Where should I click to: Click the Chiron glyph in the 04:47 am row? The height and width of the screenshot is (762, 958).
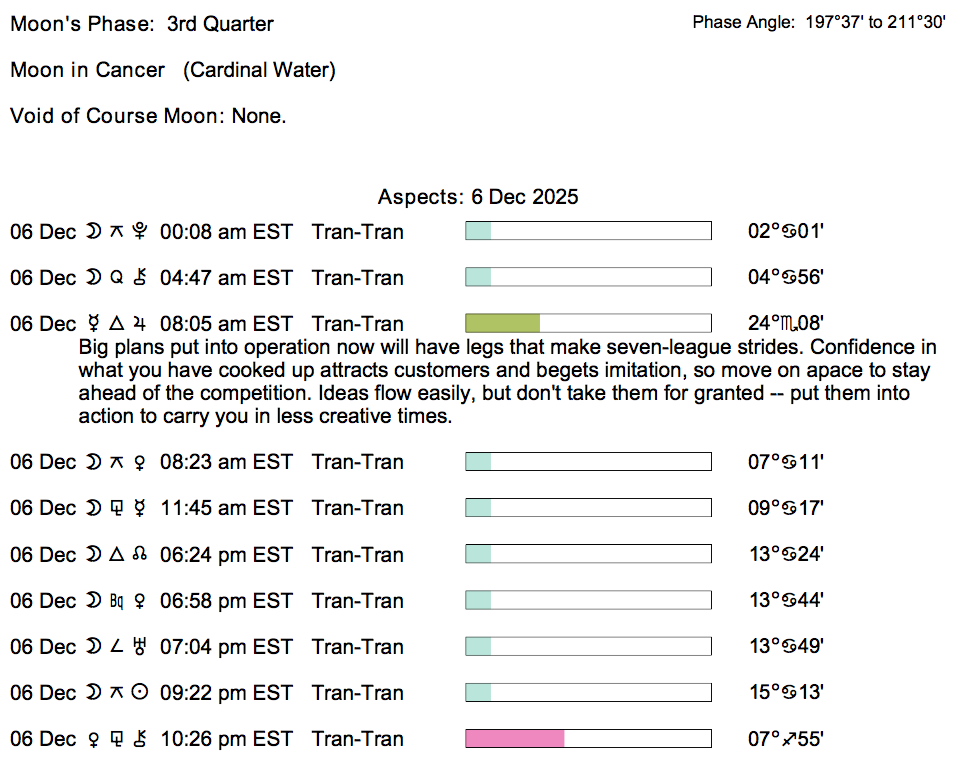(141, 278)
